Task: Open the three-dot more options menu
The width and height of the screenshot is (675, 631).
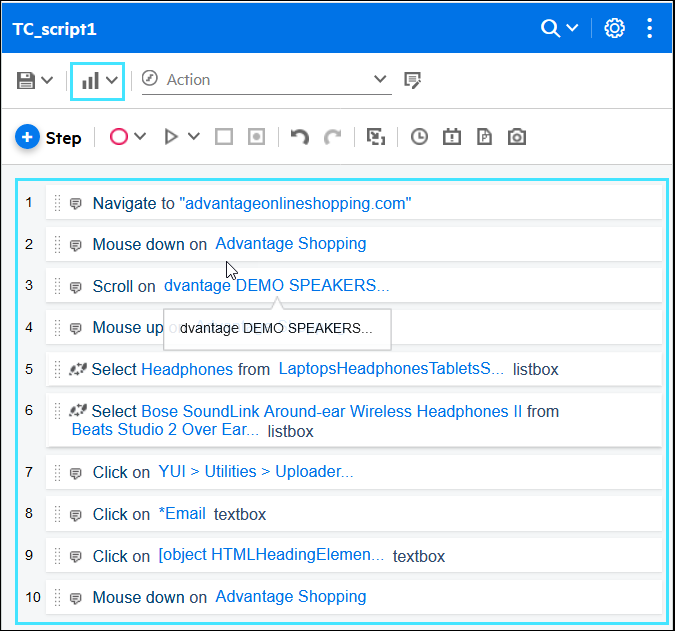Action: coord(650,28)
